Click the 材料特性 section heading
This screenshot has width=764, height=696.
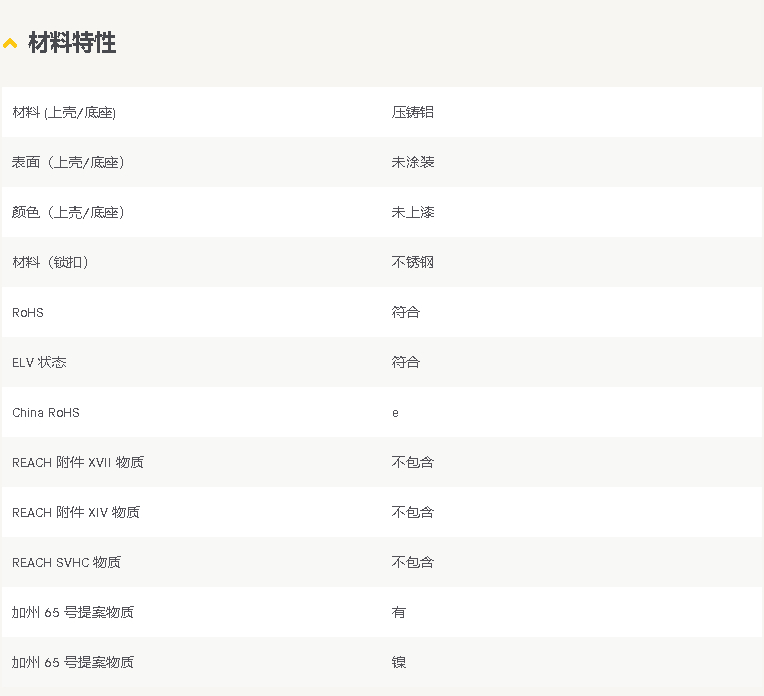coord(72,43)
